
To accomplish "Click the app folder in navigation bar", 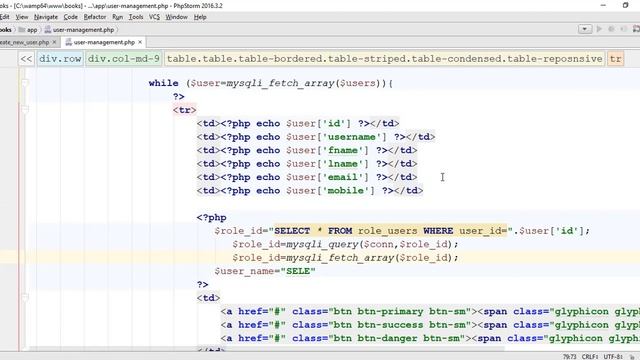I will (28, 30).
